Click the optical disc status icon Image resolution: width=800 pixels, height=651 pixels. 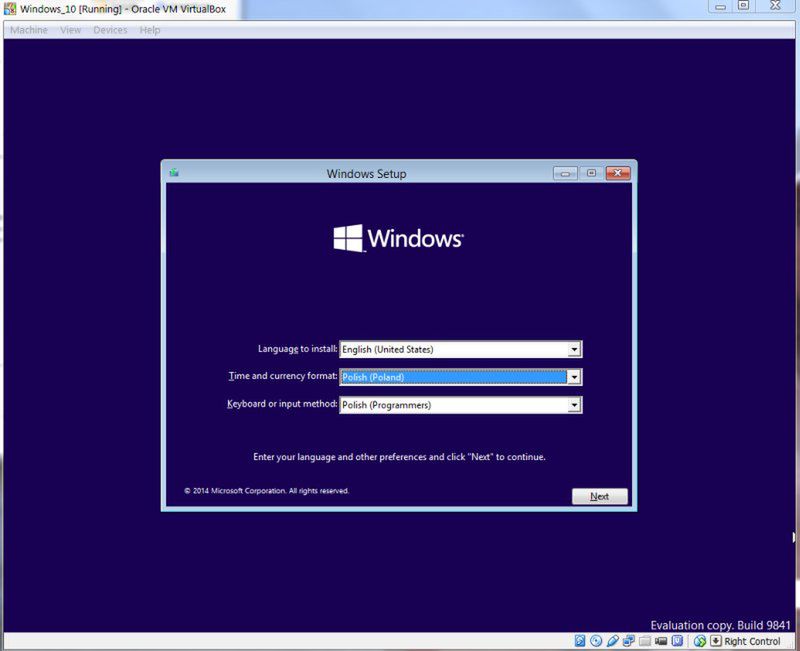(596, 641)
